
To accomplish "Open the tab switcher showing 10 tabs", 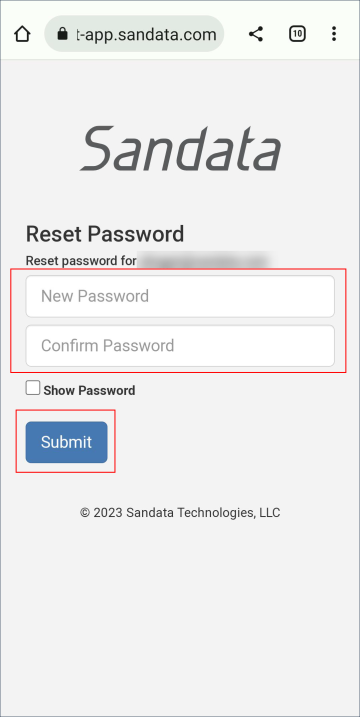I will click(297, 34).
